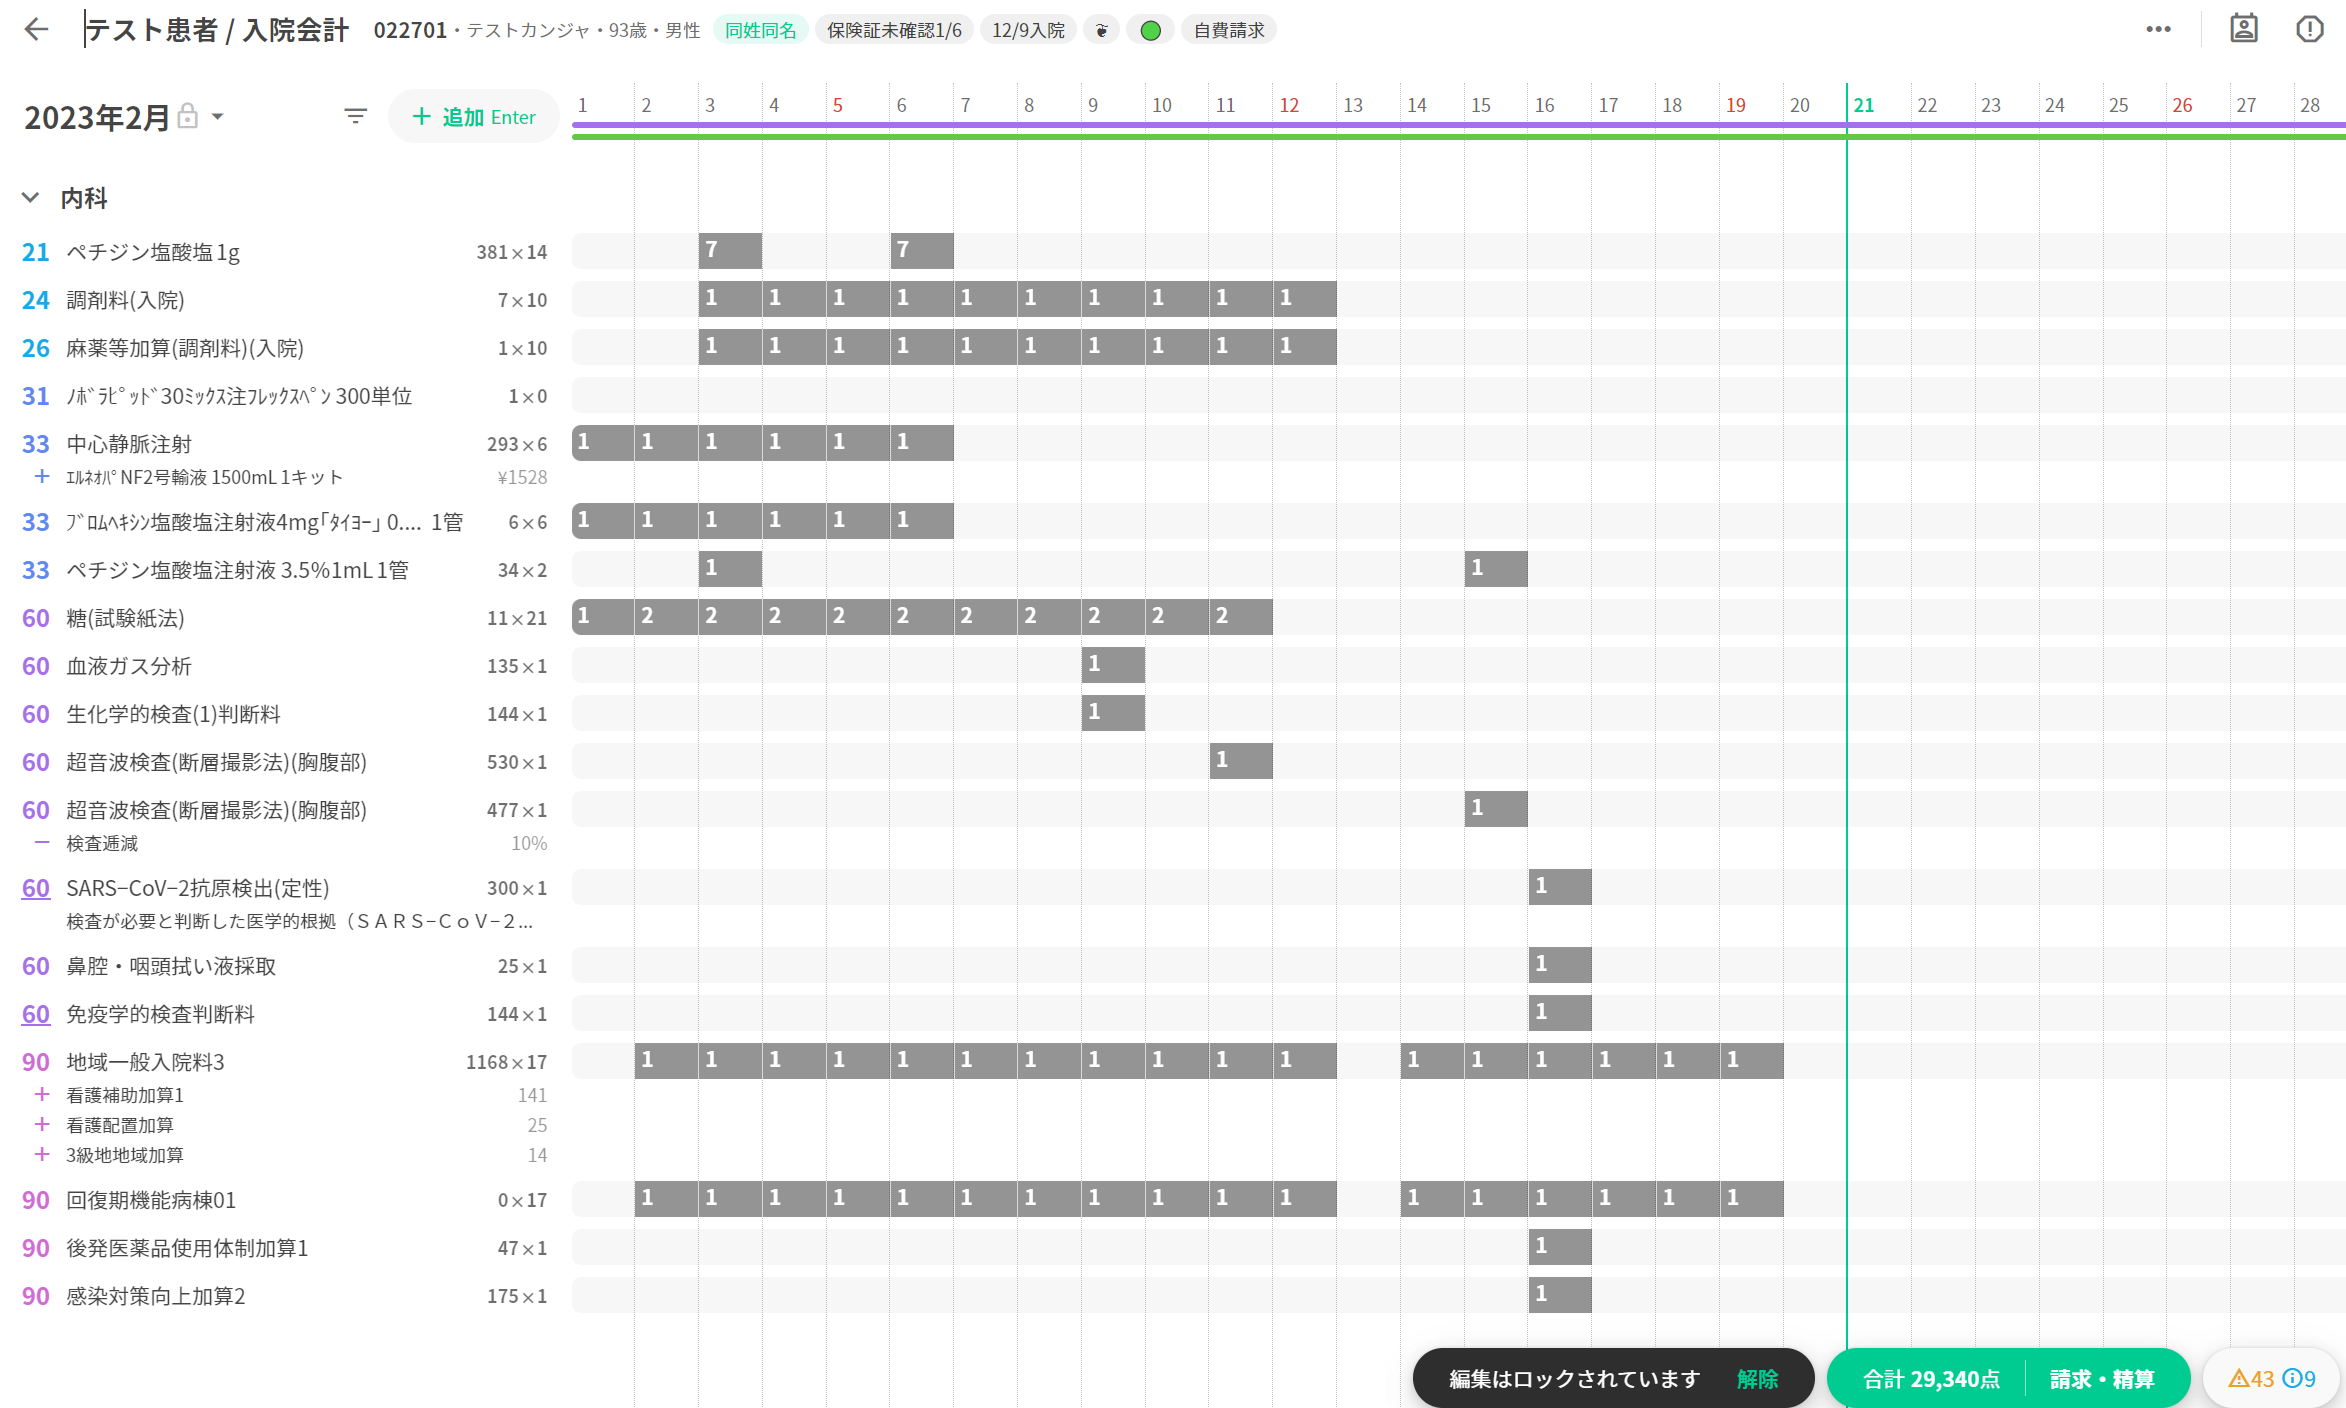Select the 自費請求 tag

click(1229, 30)
